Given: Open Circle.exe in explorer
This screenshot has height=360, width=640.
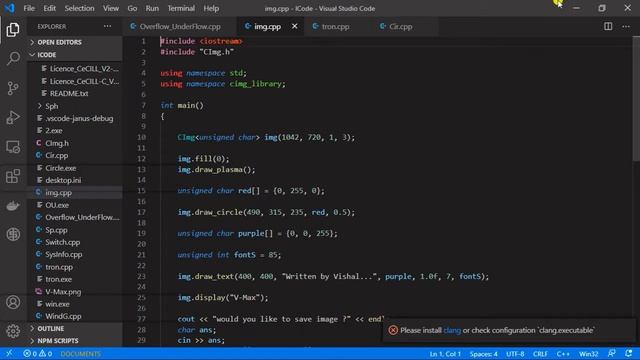Looking at the screenshot, I should pos(60,168).
